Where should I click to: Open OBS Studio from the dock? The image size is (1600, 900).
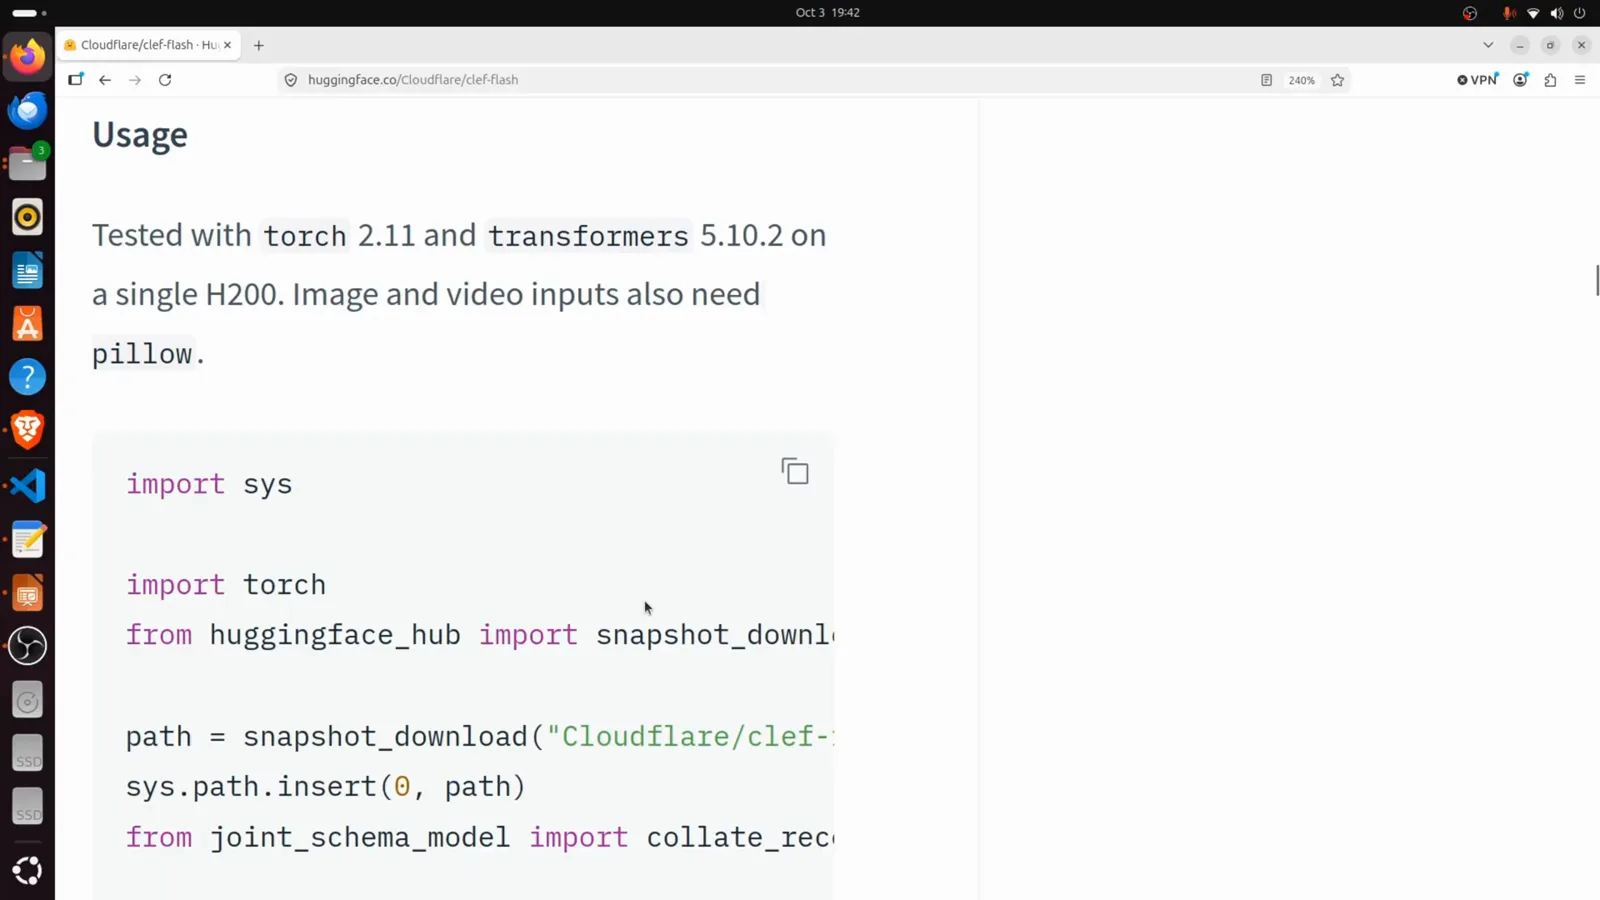pyautogui.click(x=28, y=646)
